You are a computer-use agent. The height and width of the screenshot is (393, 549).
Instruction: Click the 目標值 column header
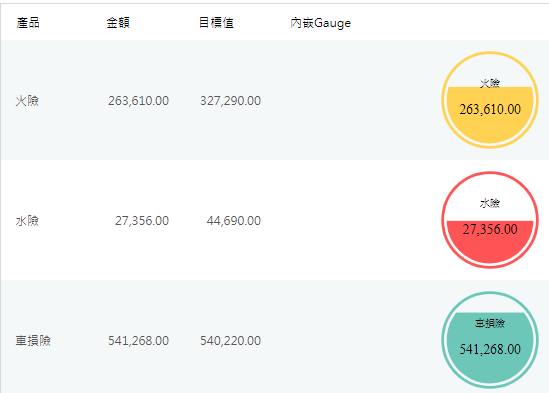tap(216, 23)
